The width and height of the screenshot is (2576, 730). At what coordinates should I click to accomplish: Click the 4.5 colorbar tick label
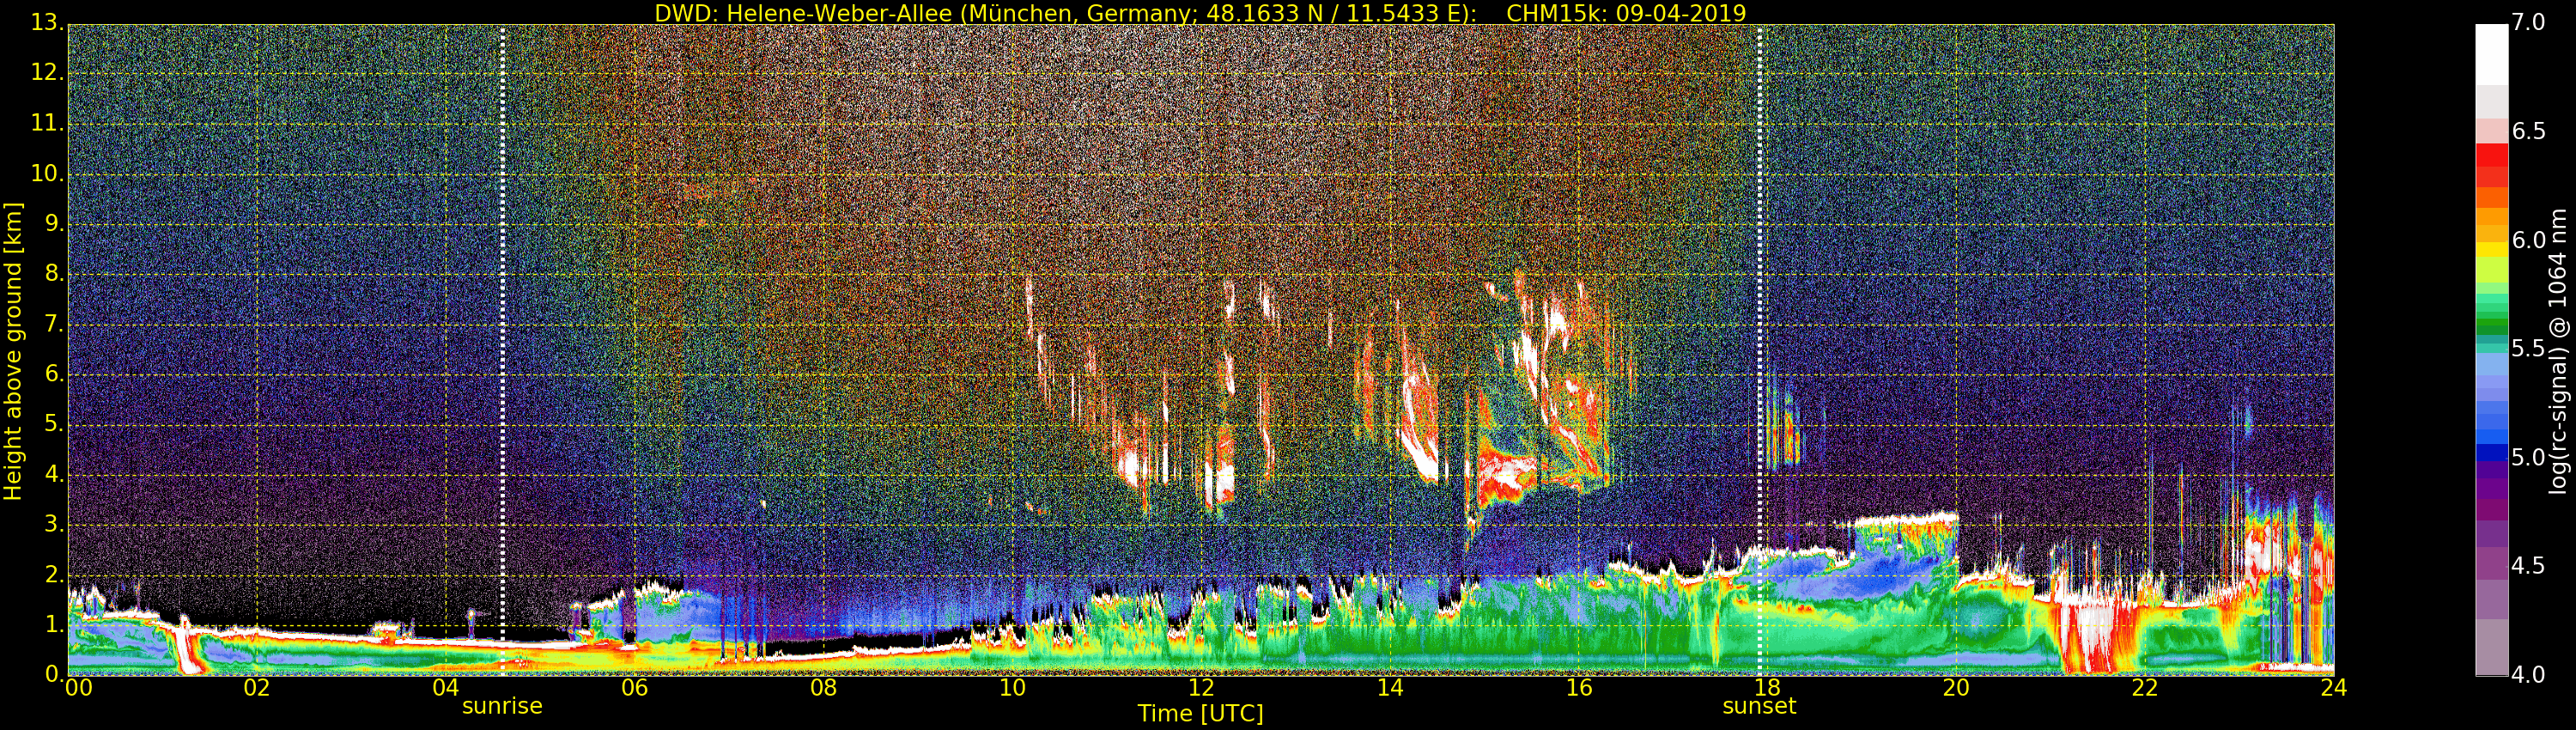2528,566
